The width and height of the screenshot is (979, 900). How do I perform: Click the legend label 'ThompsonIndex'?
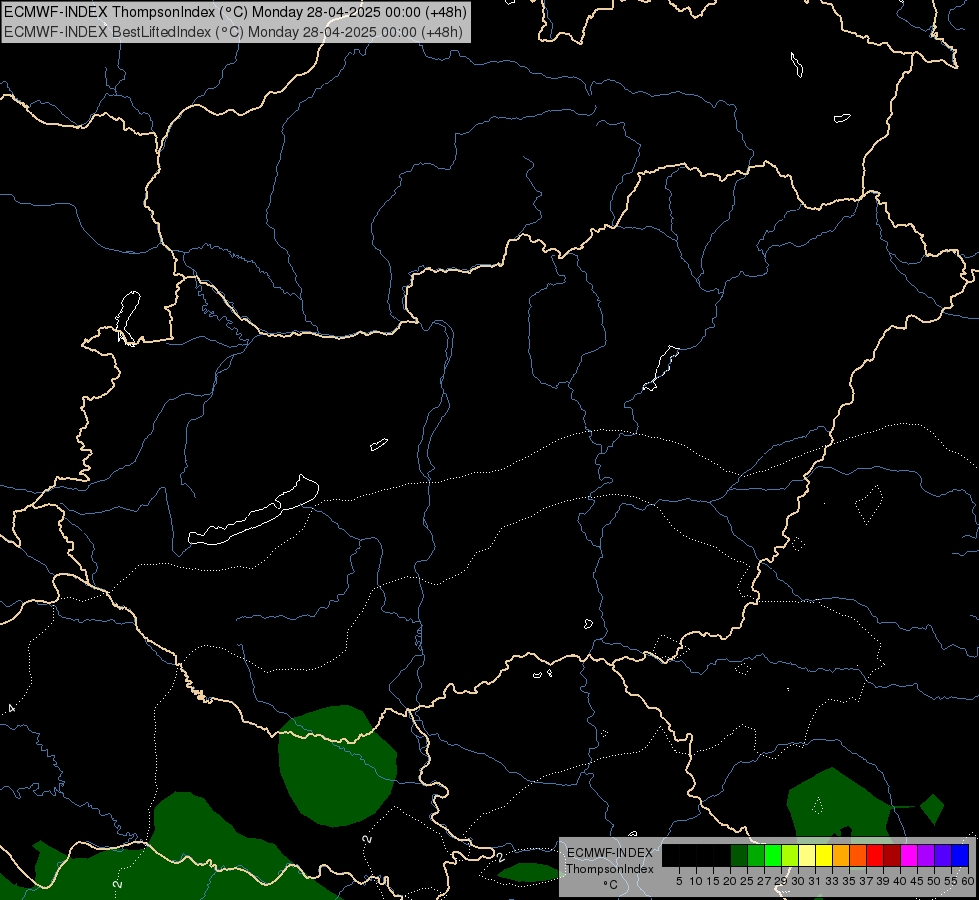pos(610,869)
